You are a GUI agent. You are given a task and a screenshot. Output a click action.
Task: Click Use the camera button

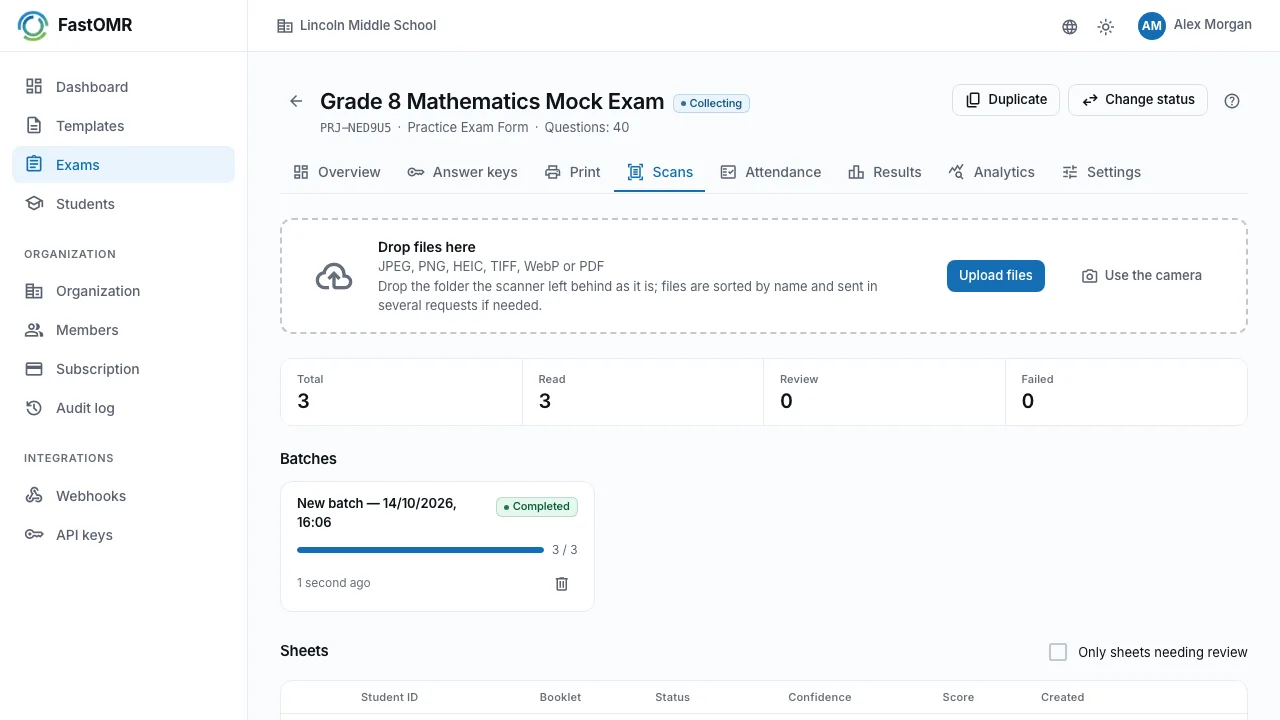tap(1142, 276)
